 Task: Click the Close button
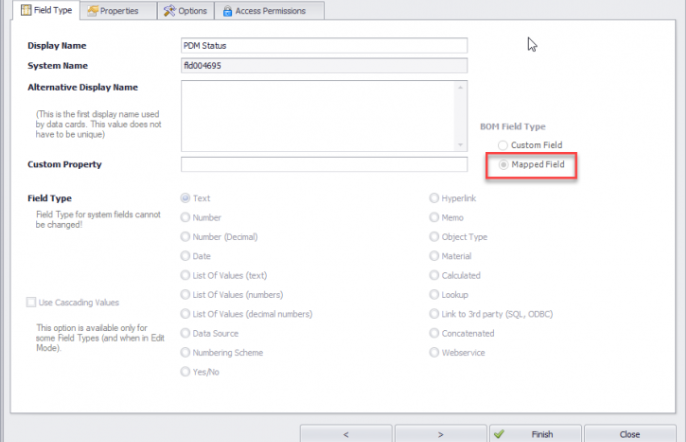point(629,434)
